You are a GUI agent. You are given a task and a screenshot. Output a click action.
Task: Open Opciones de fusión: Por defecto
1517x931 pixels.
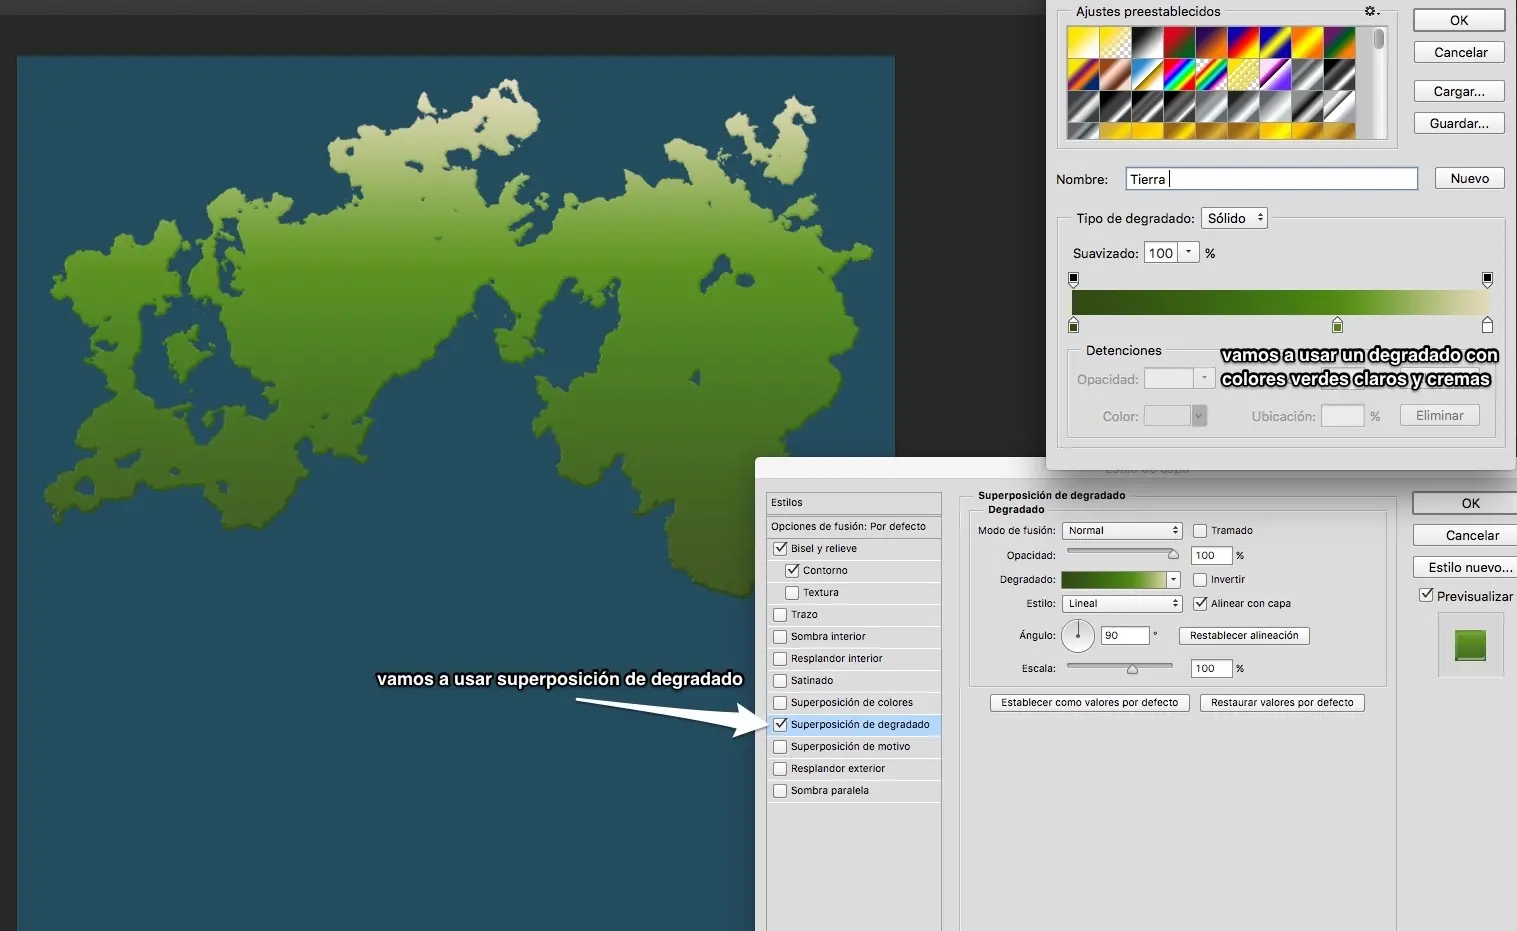point(854,526)
